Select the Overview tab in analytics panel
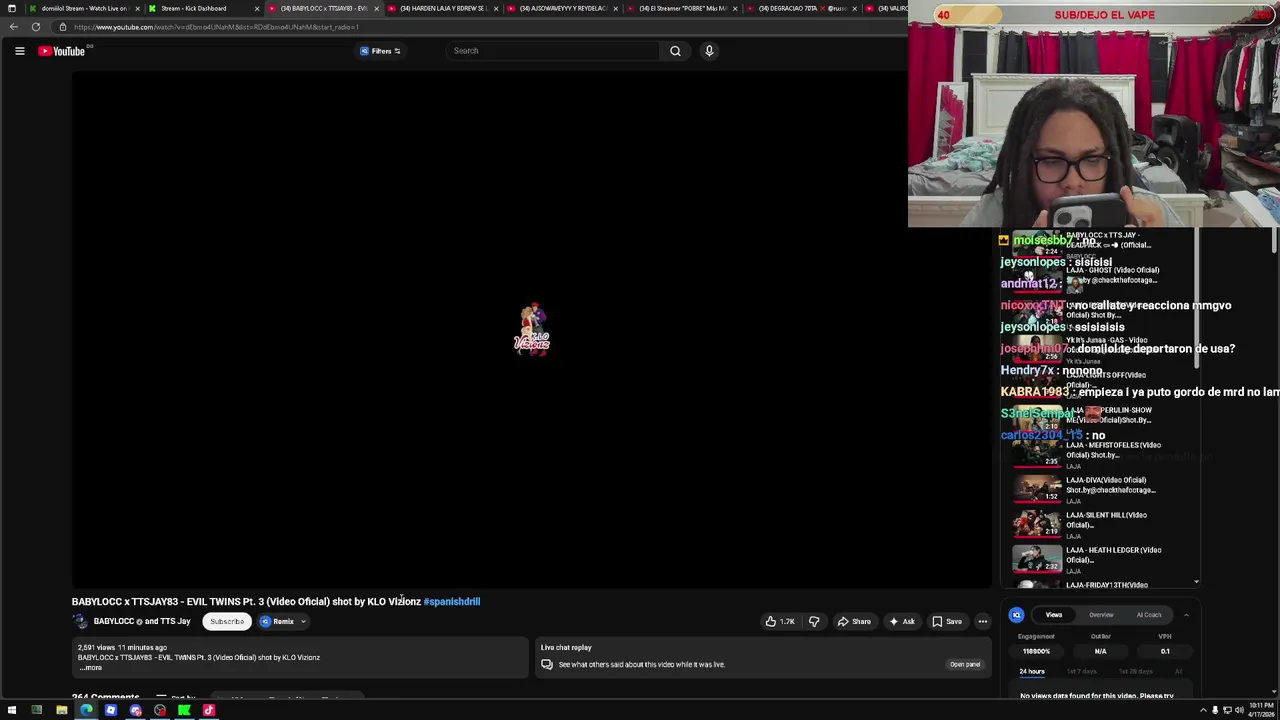The image size is (1280, 720). 1101,615
